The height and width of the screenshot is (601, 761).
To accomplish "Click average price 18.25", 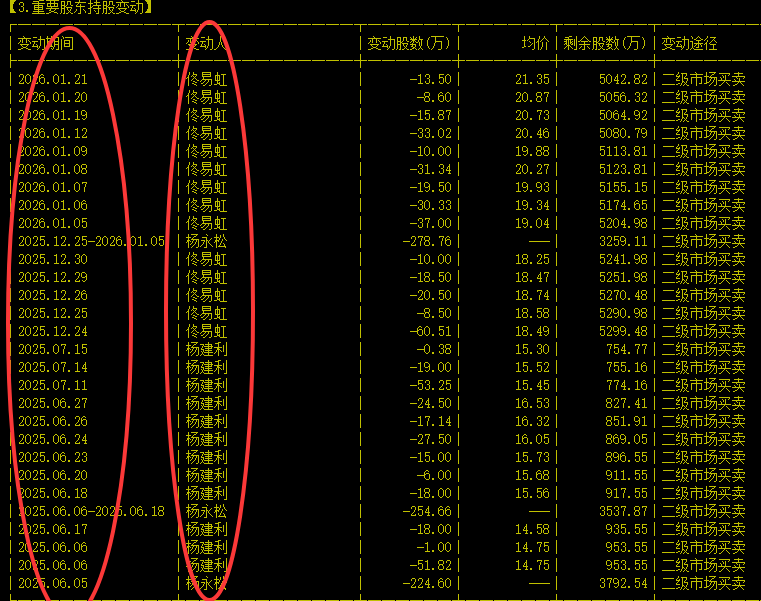I will (532, 259).
